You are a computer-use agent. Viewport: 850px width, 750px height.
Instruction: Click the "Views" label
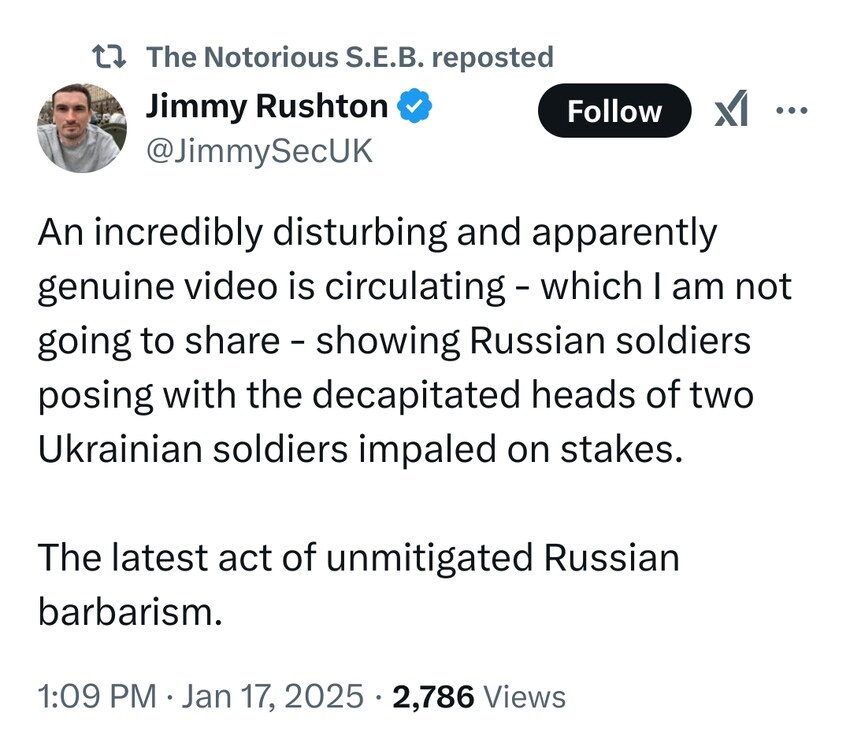pos(524,696)
